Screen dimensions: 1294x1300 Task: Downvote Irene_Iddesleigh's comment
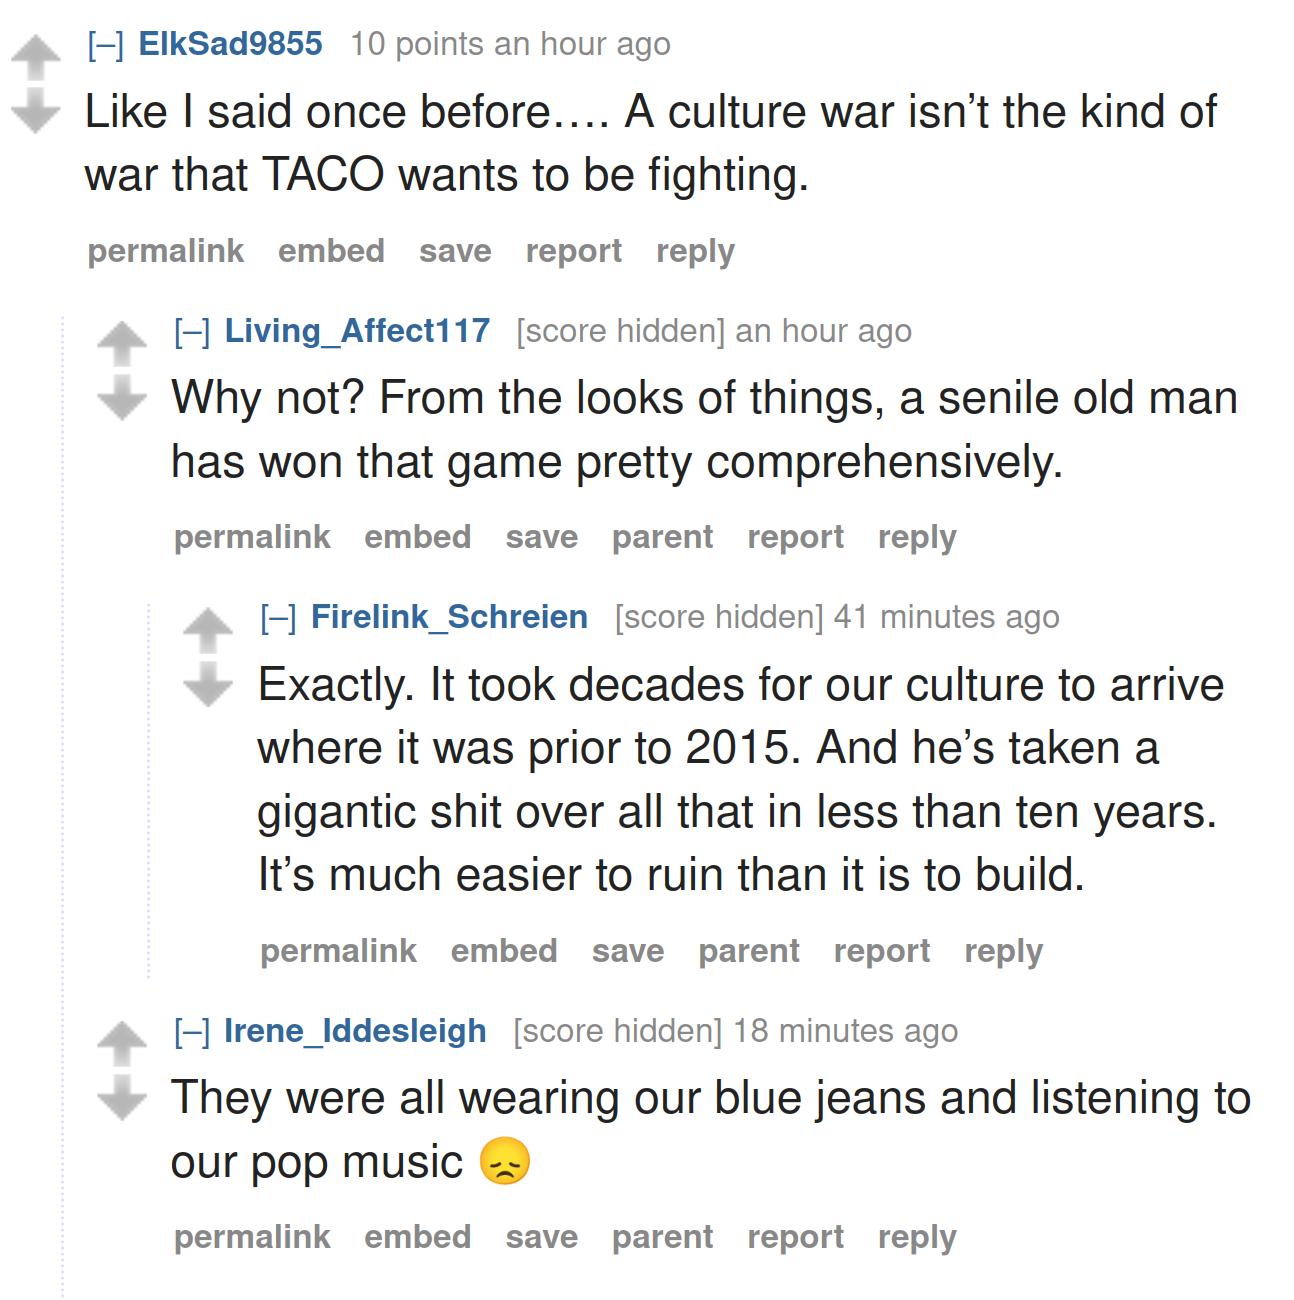[x=122, y=1097]
